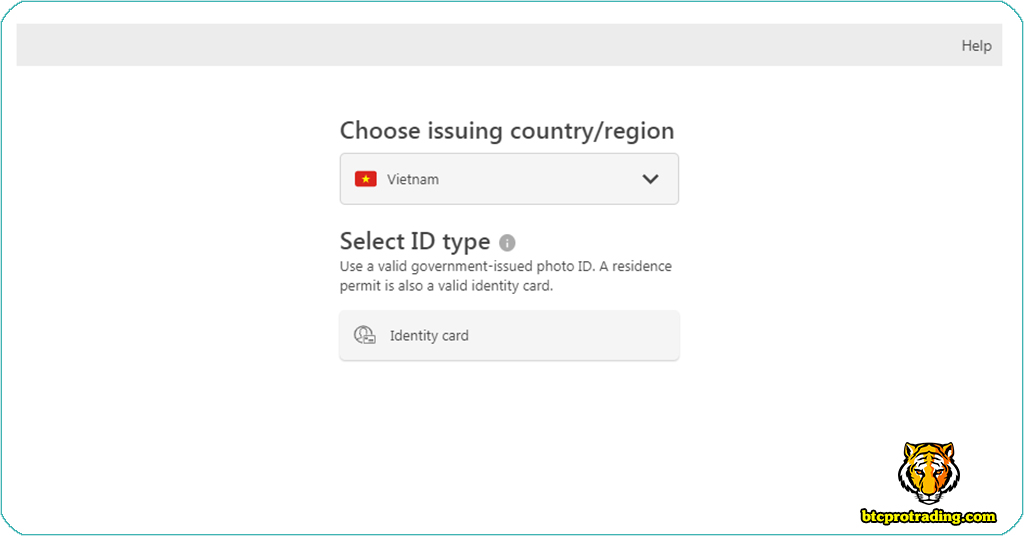
Task: Click the info icon beside Select ID type
Action: (507, 243)
